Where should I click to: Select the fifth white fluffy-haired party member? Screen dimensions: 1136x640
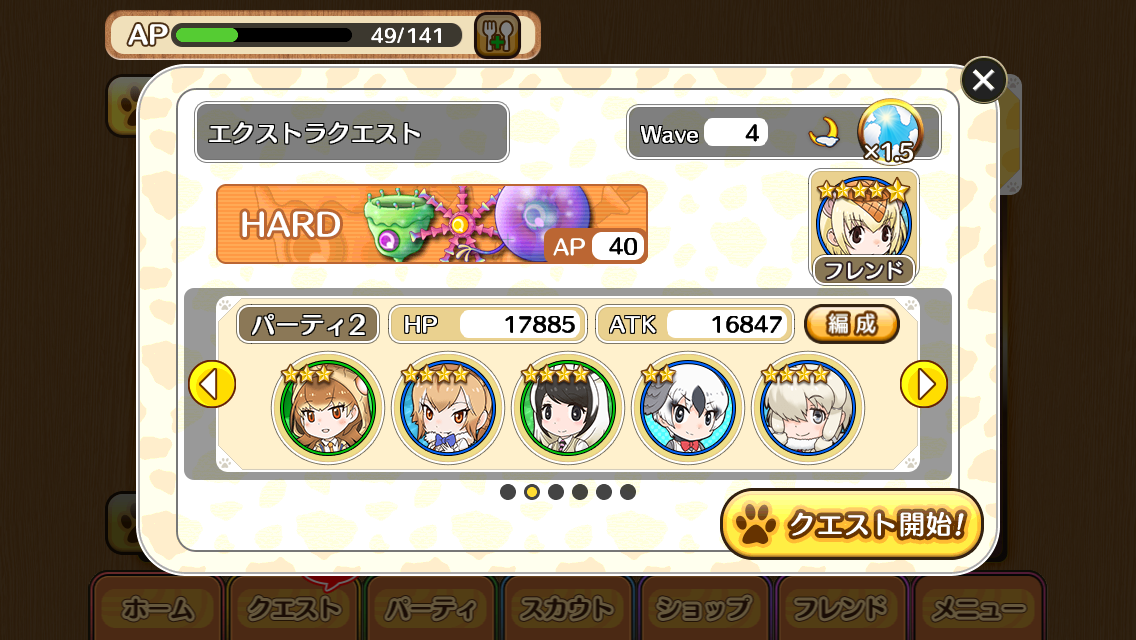808,408
